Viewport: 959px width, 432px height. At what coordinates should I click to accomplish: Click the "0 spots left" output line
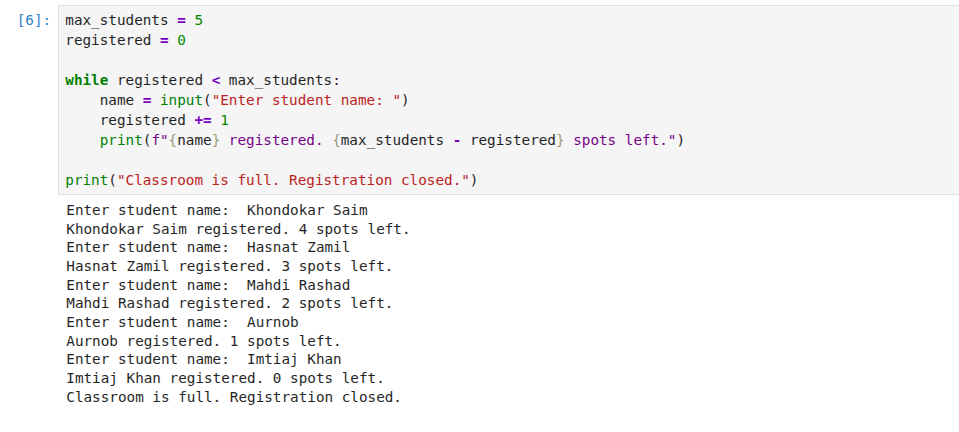tap(225, 378)
